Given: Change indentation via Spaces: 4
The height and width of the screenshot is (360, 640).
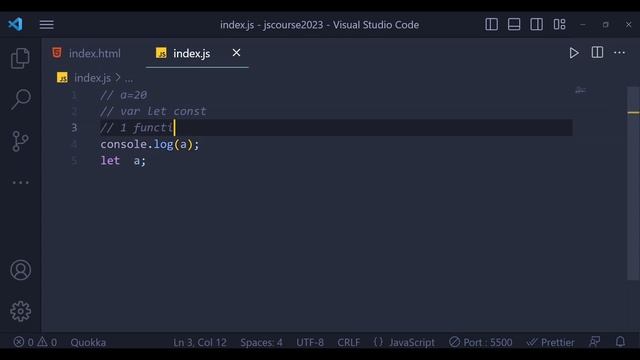Looking at the screenshot, I should (x=261, y=342).
